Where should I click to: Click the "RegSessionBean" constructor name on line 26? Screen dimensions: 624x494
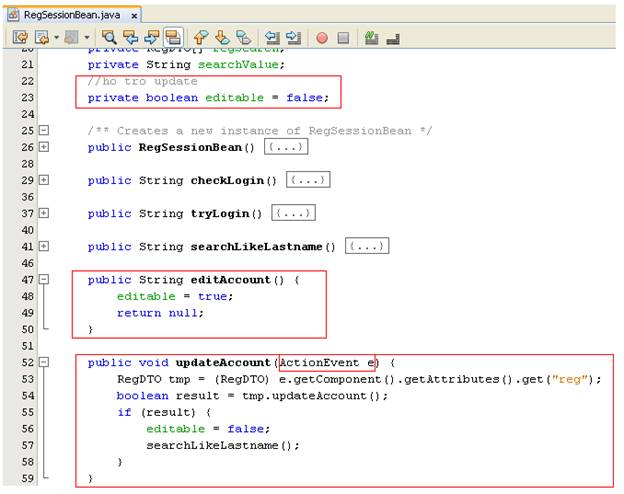click(190, 147)
